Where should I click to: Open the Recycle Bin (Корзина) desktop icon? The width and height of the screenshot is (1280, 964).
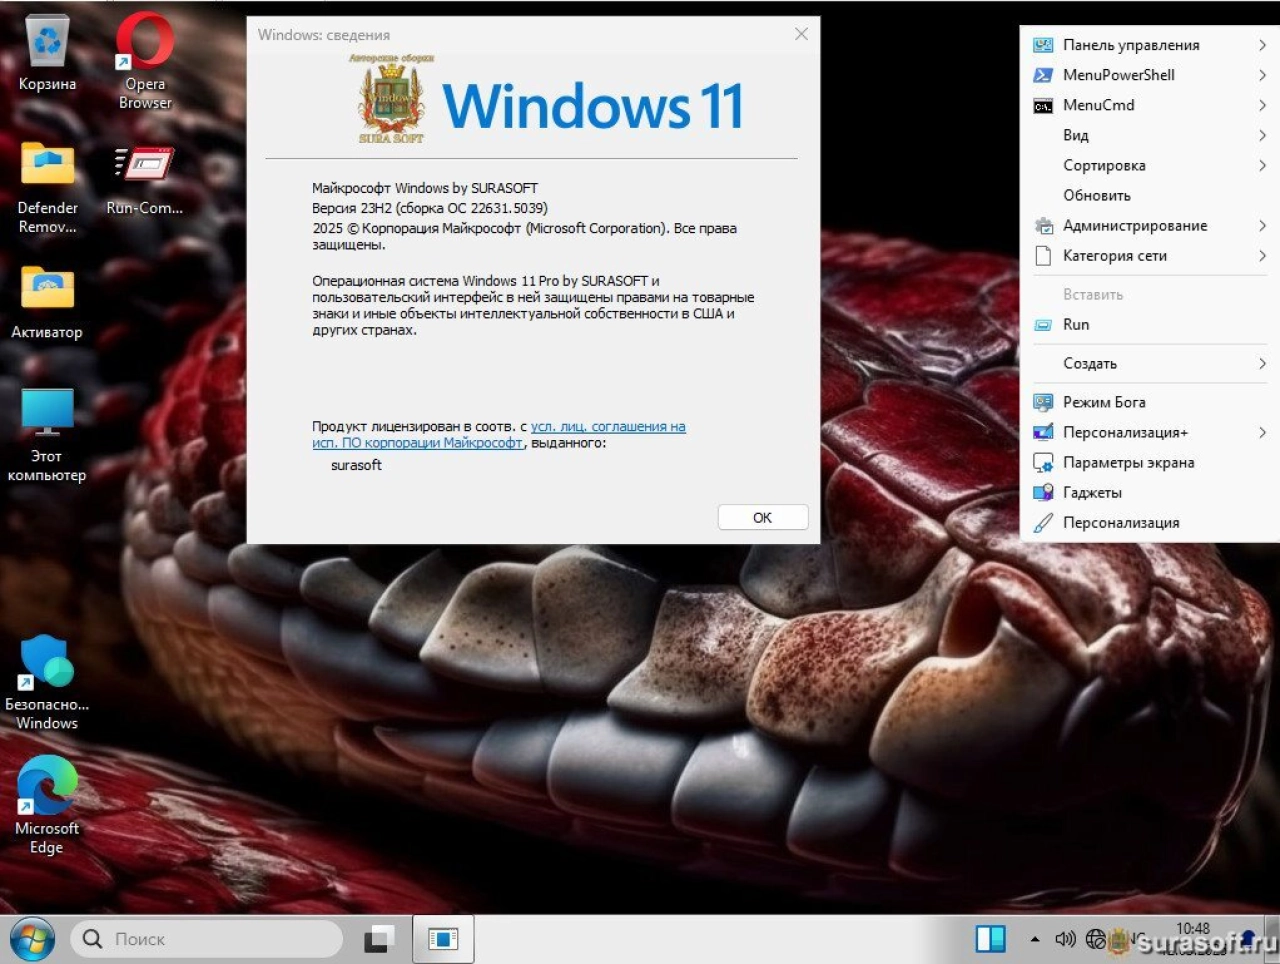tap(47, 52)
